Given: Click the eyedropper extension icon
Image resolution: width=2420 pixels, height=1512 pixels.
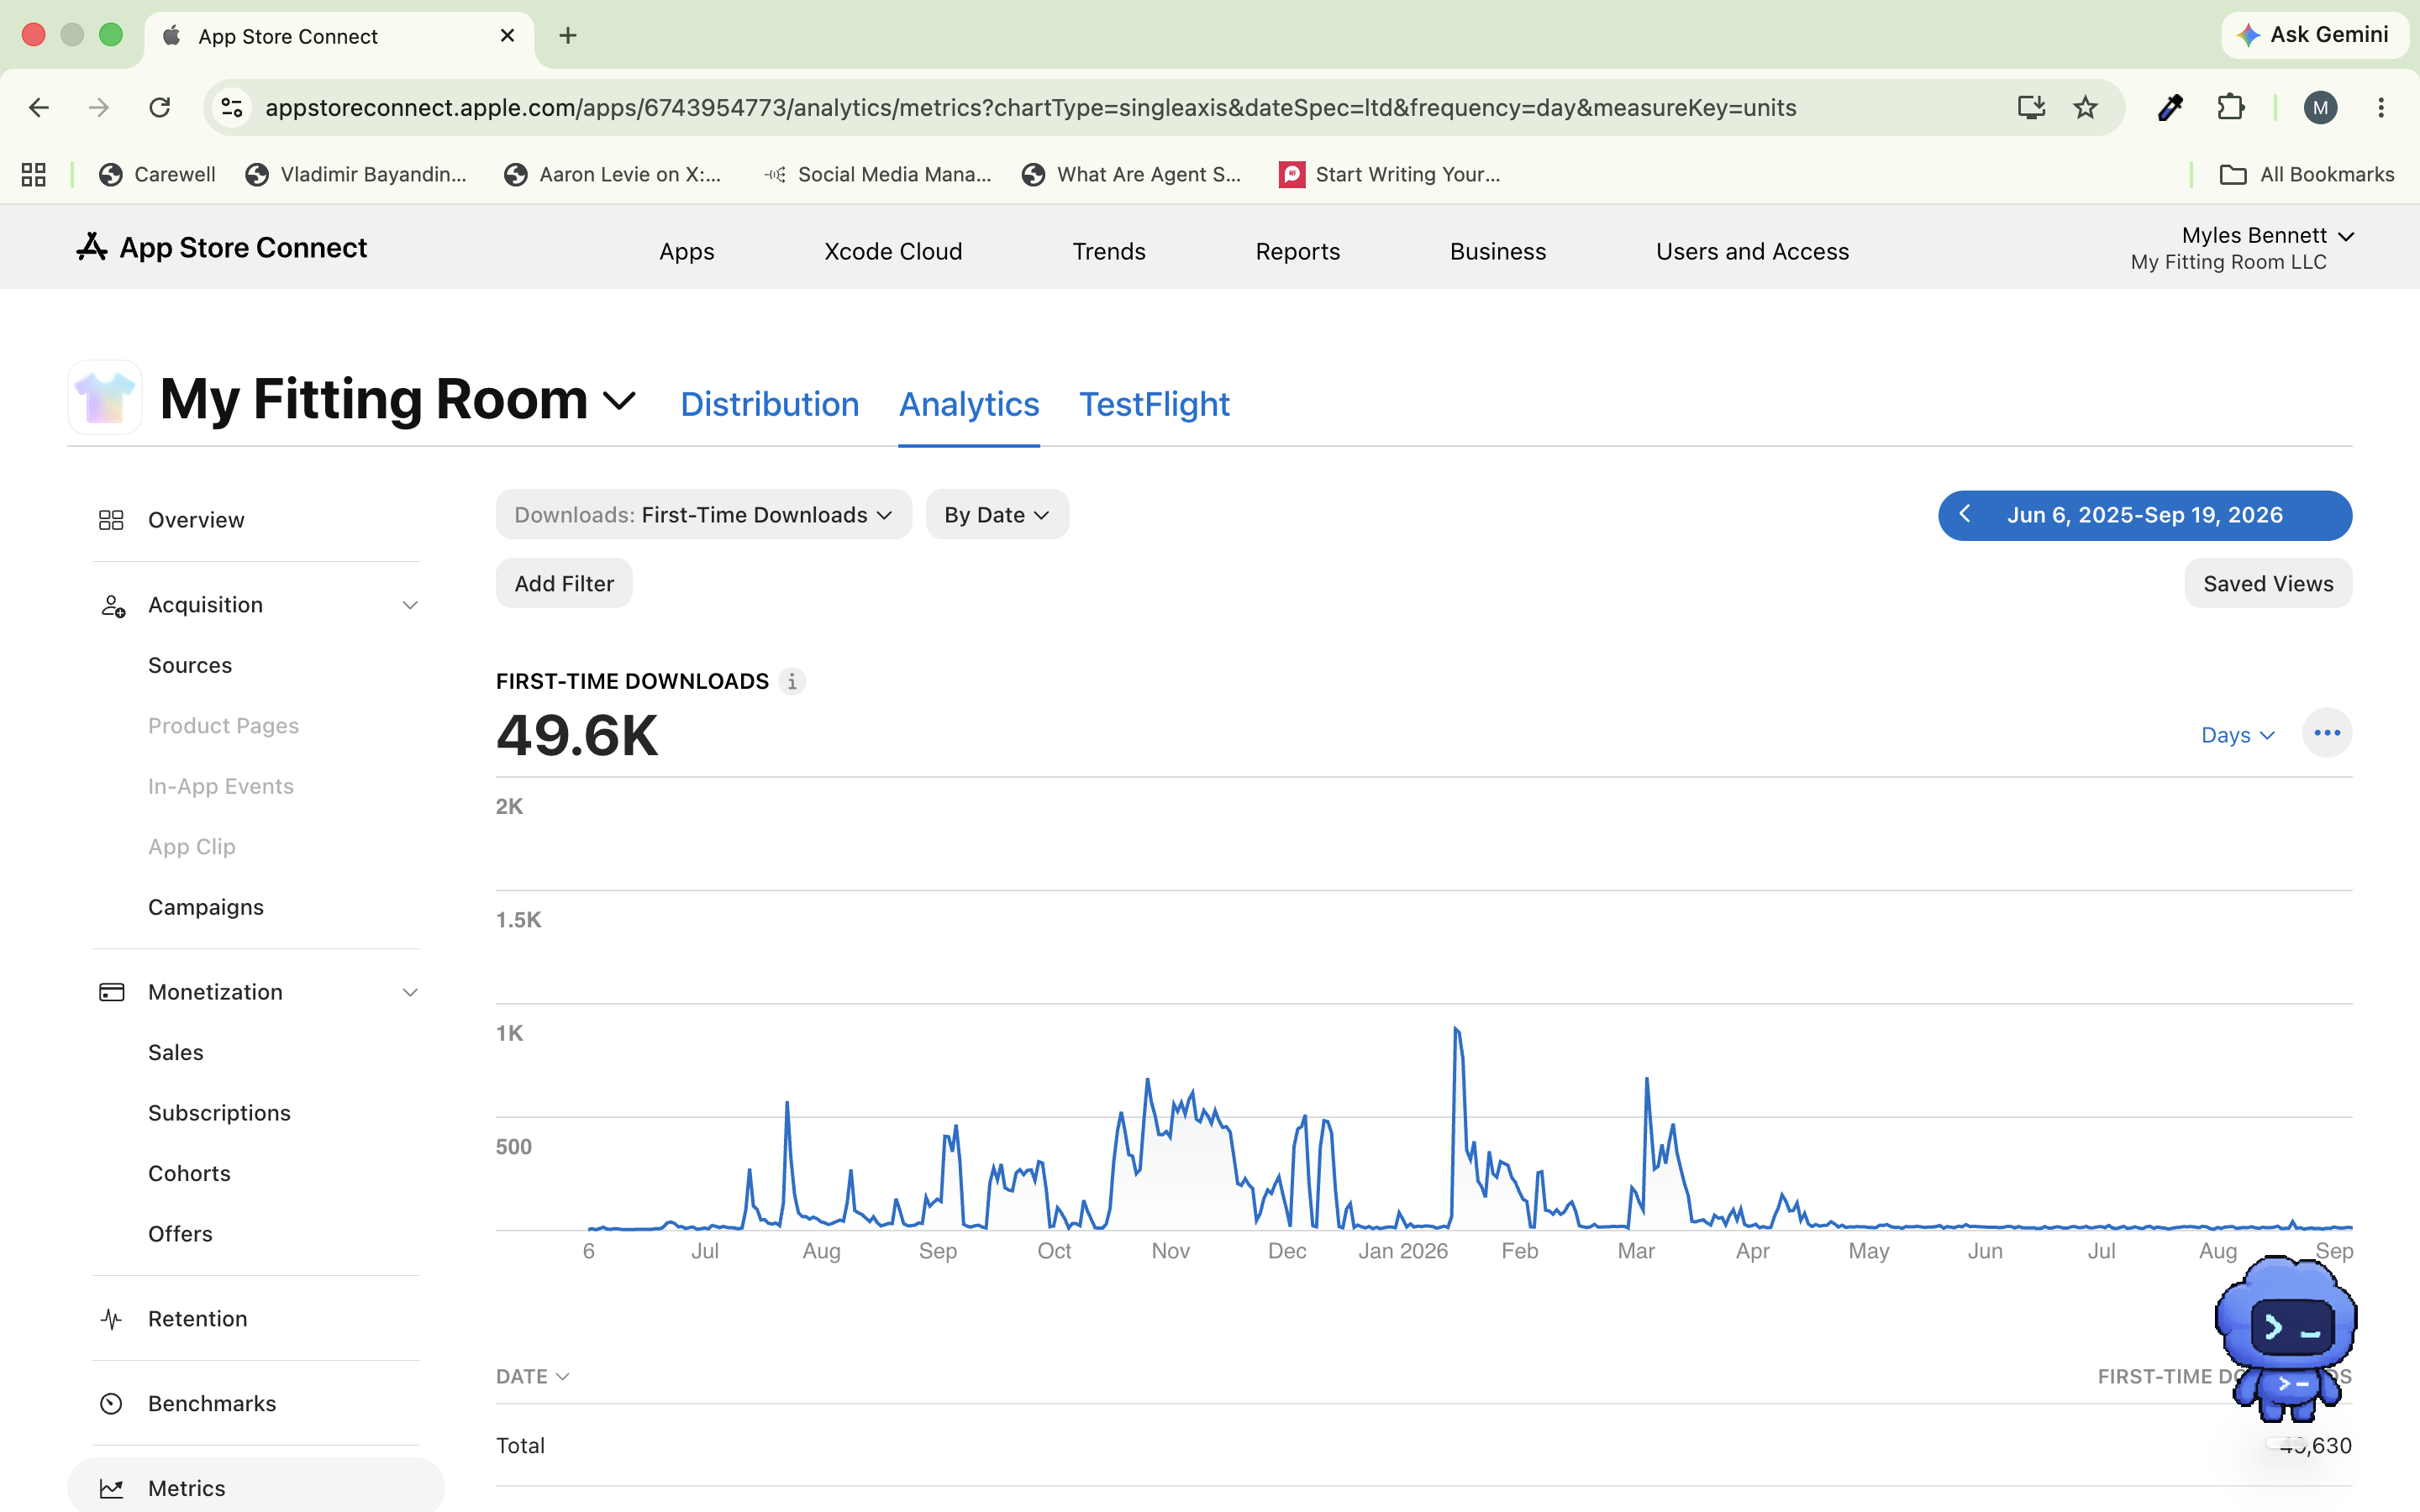Looking at the screenshot, I should tap(2170, 108).
